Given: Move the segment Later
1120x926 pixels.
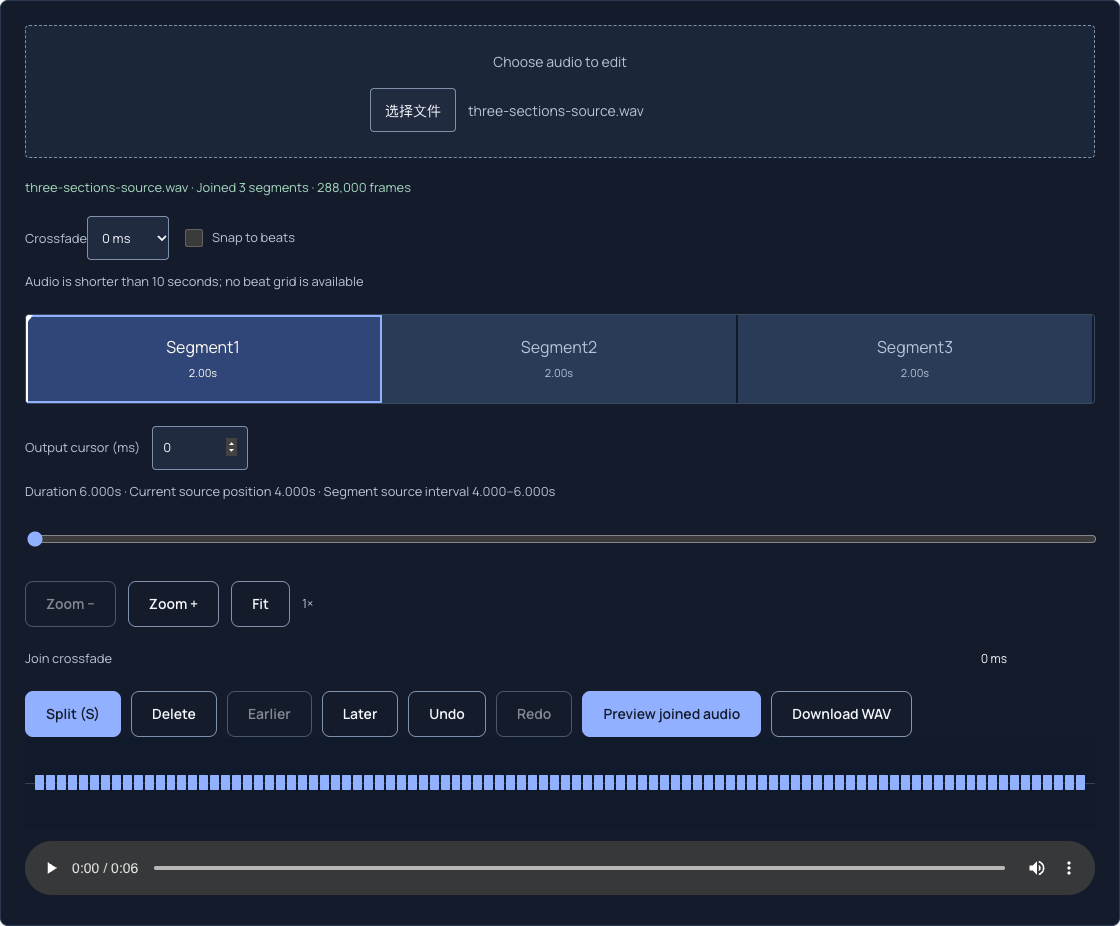Looking at the screenshot, I should pyautogui.click(x=360, y=714).
